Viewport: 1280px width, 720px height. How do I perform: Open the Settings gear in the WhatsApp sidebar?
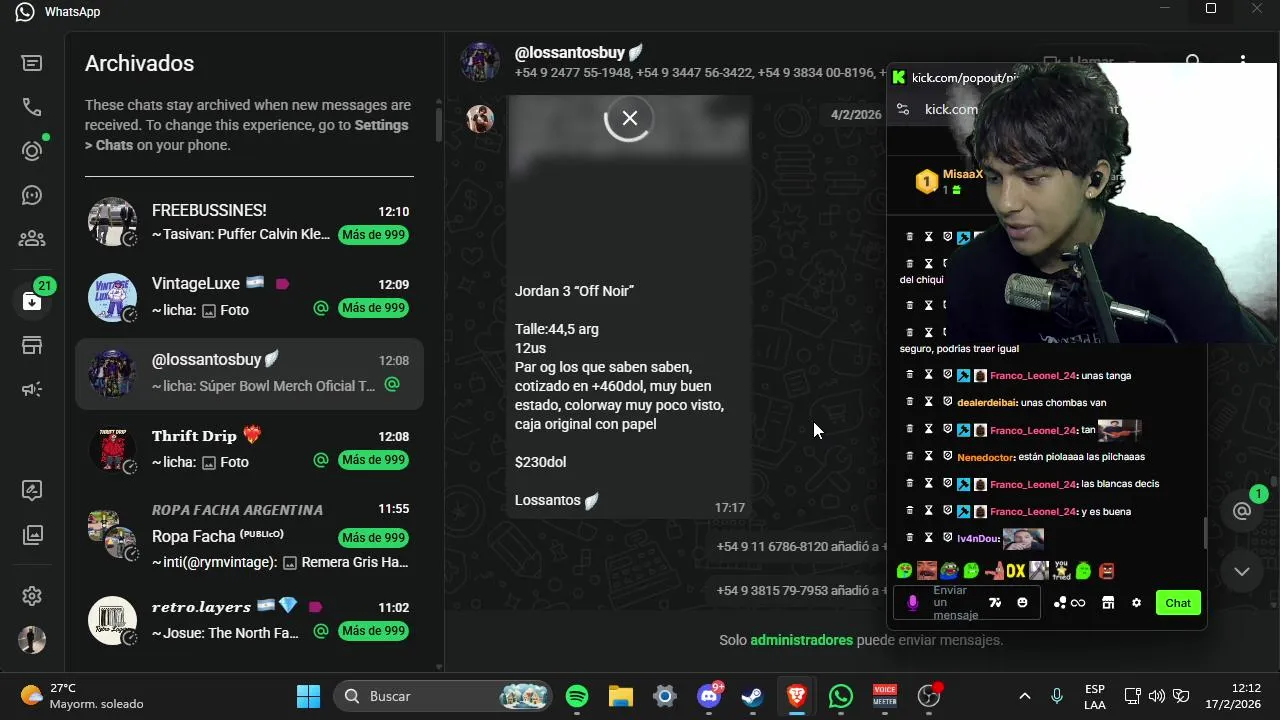pyautogui.click(x=32, y=596)
